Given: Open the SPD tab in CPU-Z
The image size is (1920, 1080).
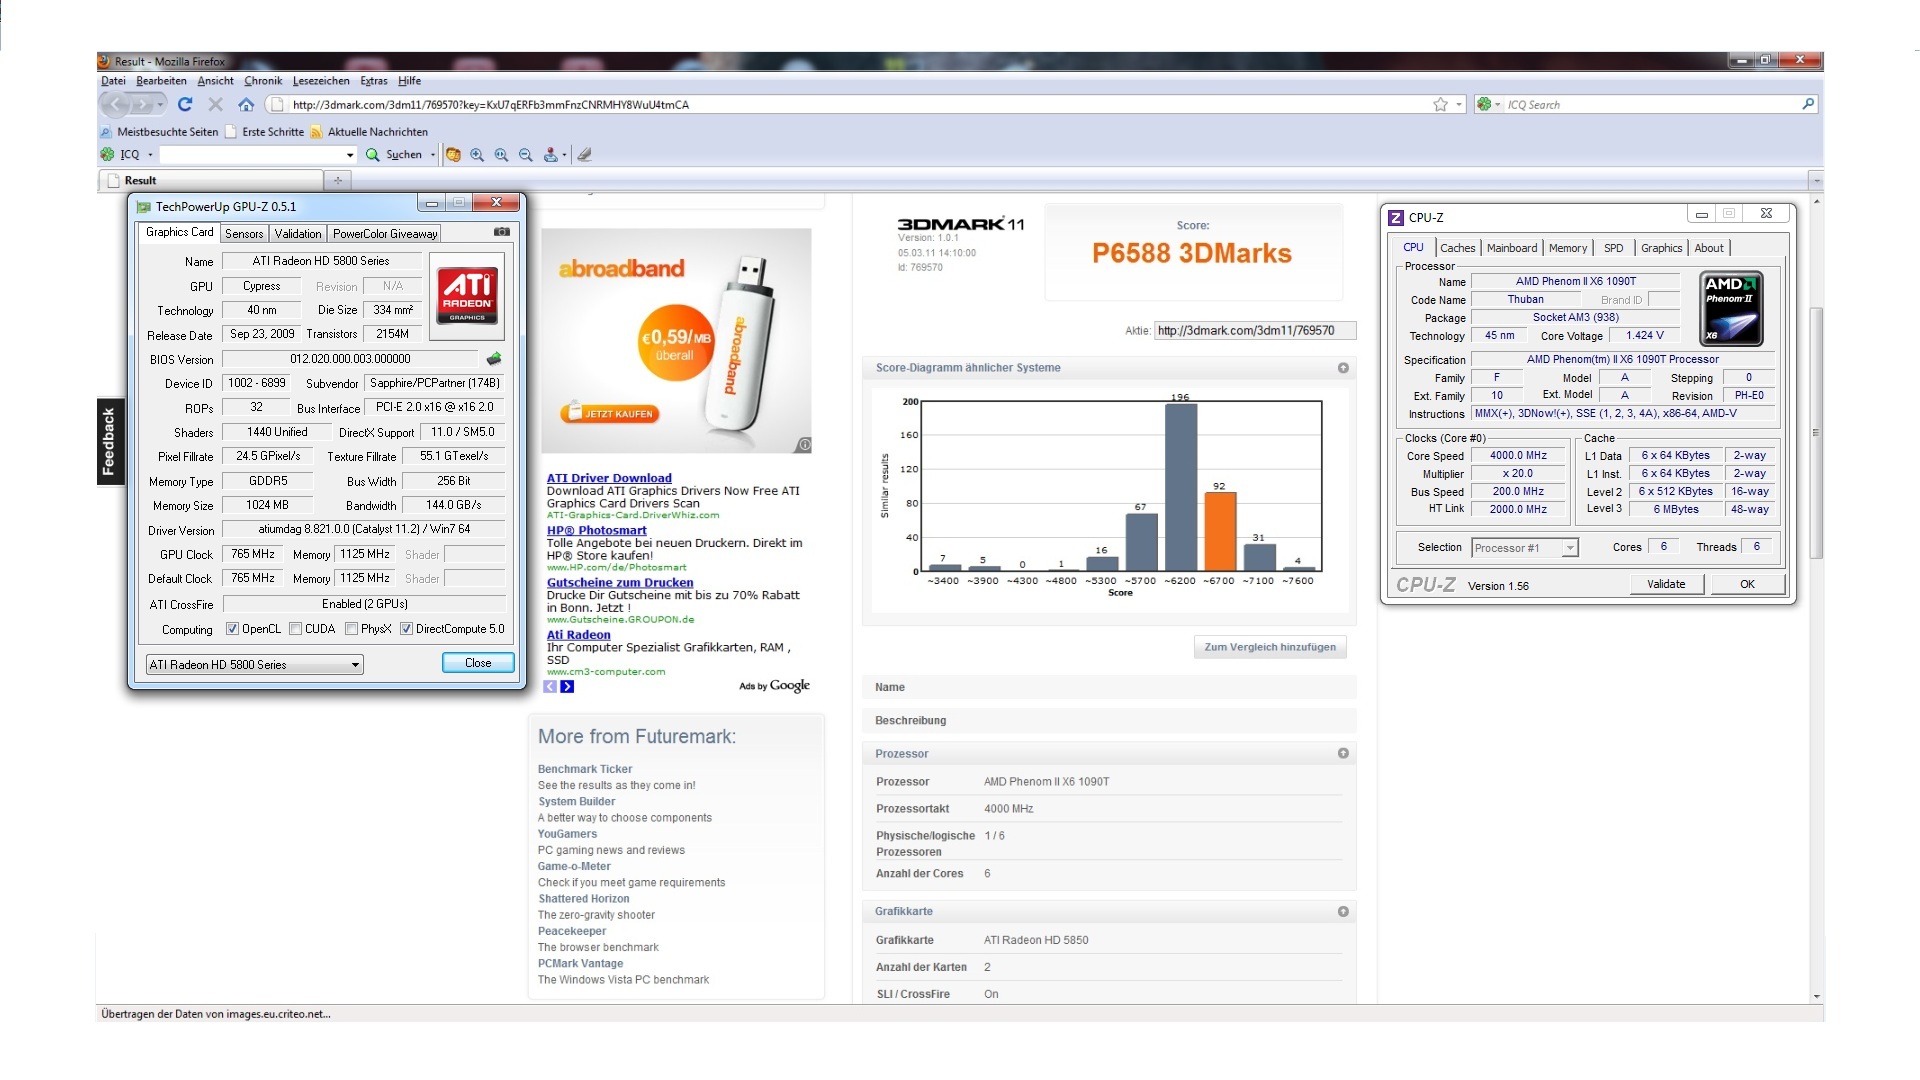Looking at the screenshot, I should 1613,248.
